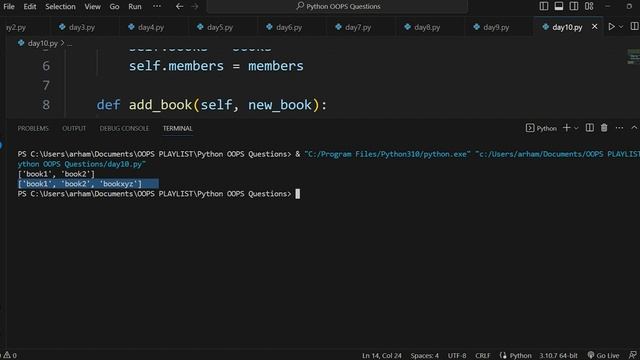Split the editor to the right
Viewport: 640px width, 360px height.
(634, 27)
